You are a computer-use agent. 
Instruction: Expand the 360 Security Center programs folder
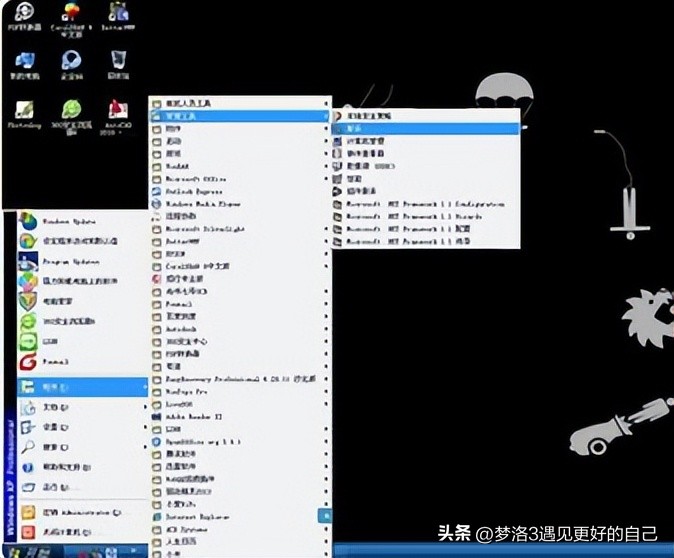[x=241, y=341]
